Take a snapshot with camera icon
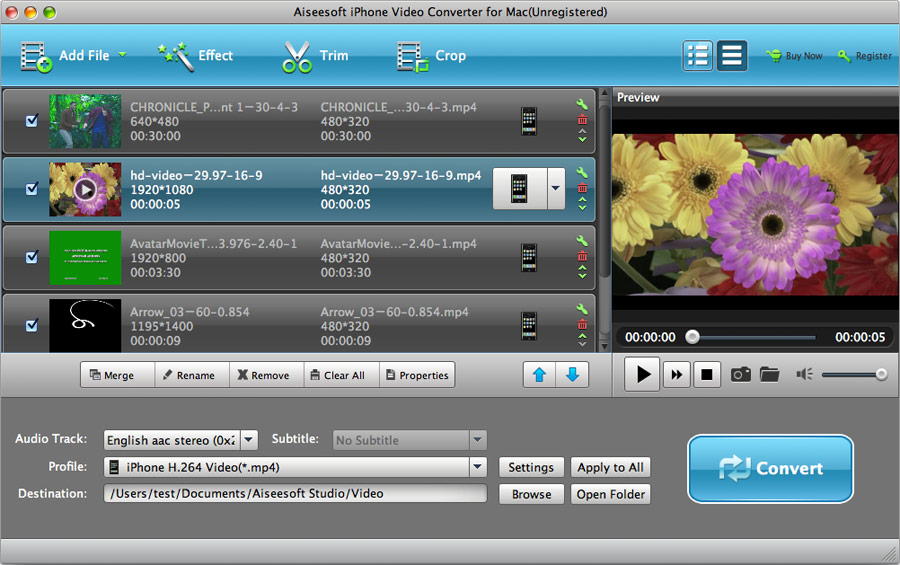The image size is (900, 565). [740, 375]
